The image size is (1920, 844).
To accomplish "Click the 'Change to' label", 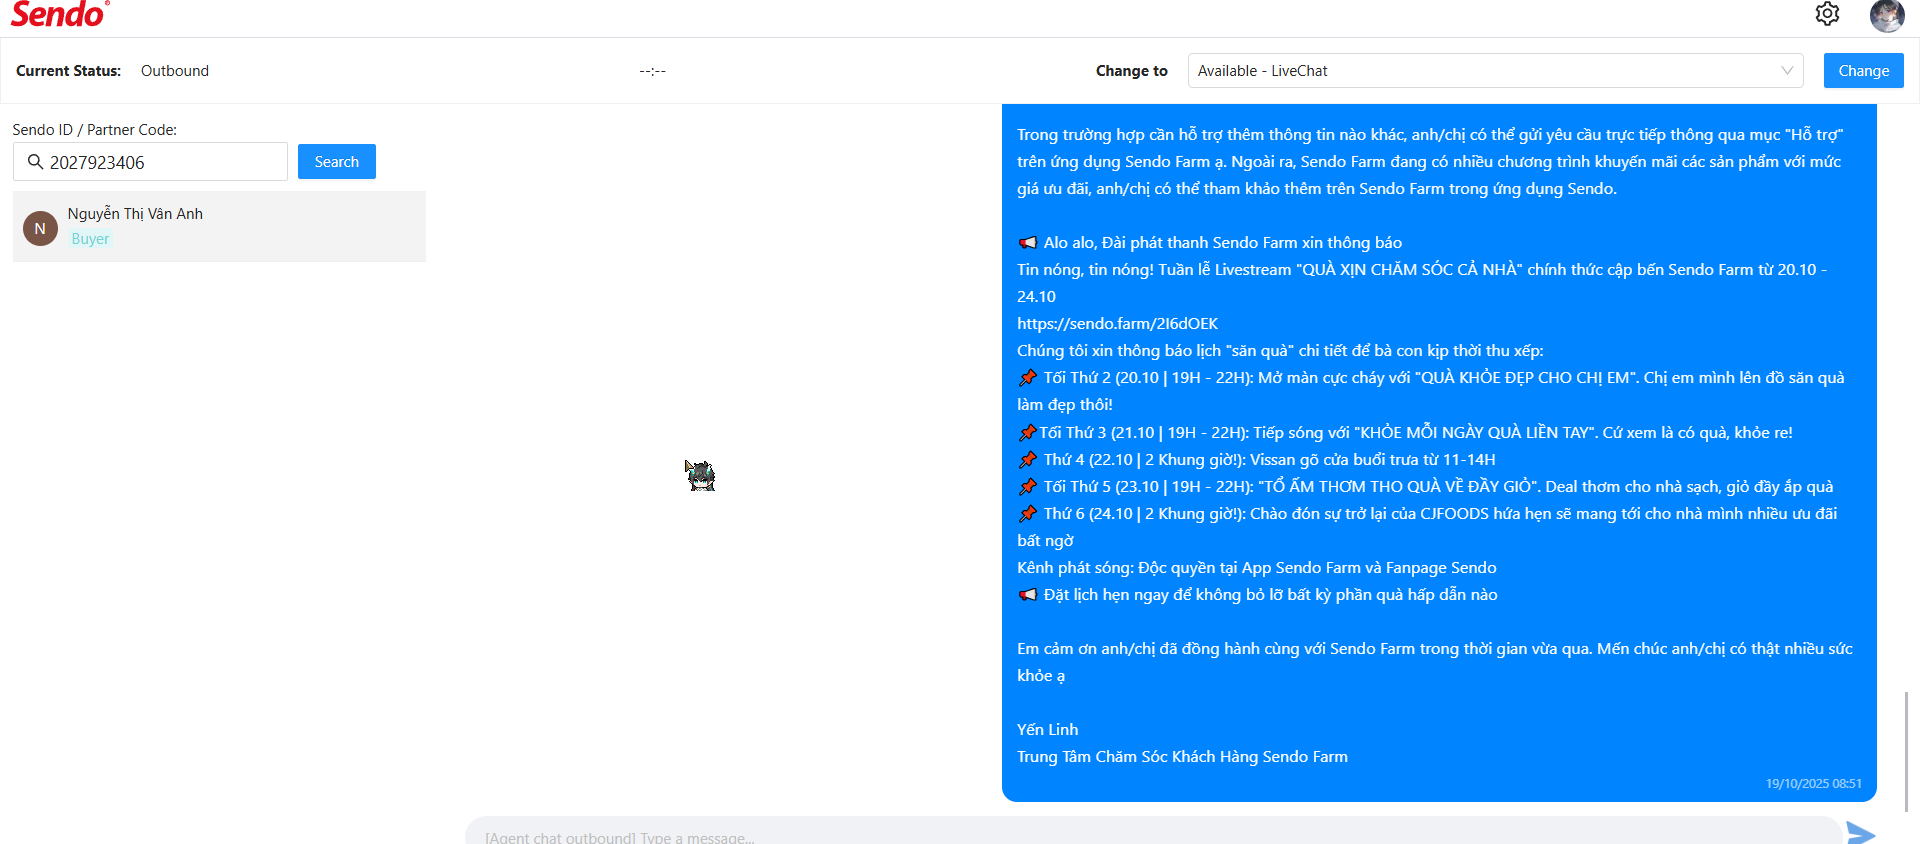I will 1131,71.
